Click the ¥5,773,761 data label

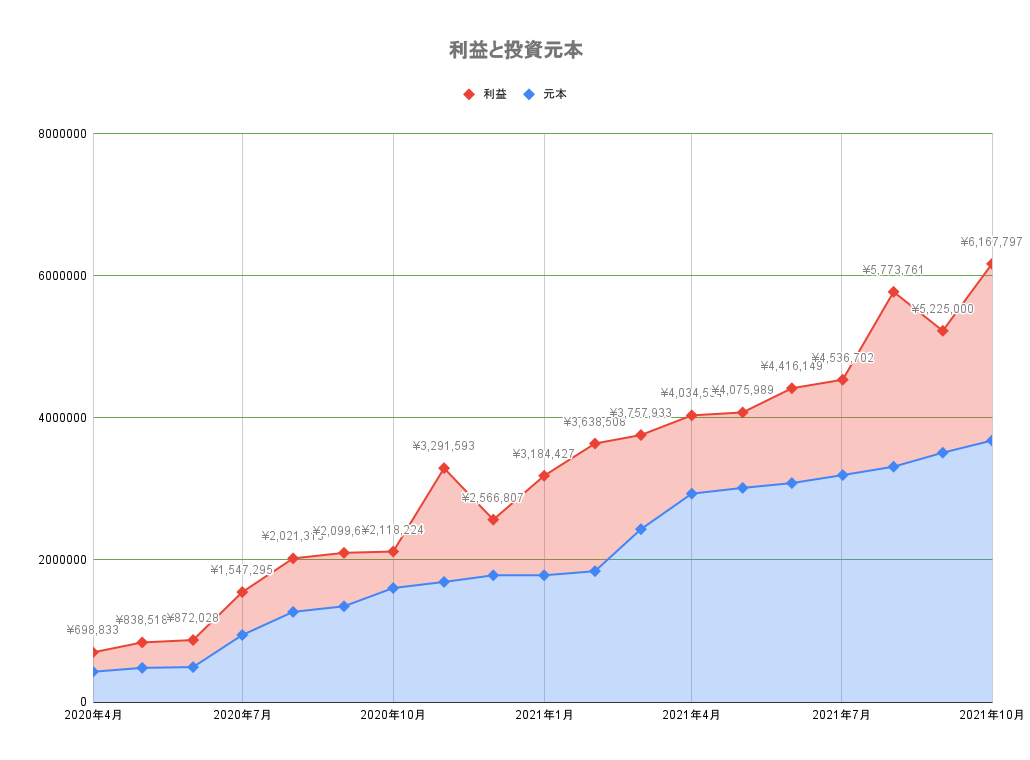[893, 270]
